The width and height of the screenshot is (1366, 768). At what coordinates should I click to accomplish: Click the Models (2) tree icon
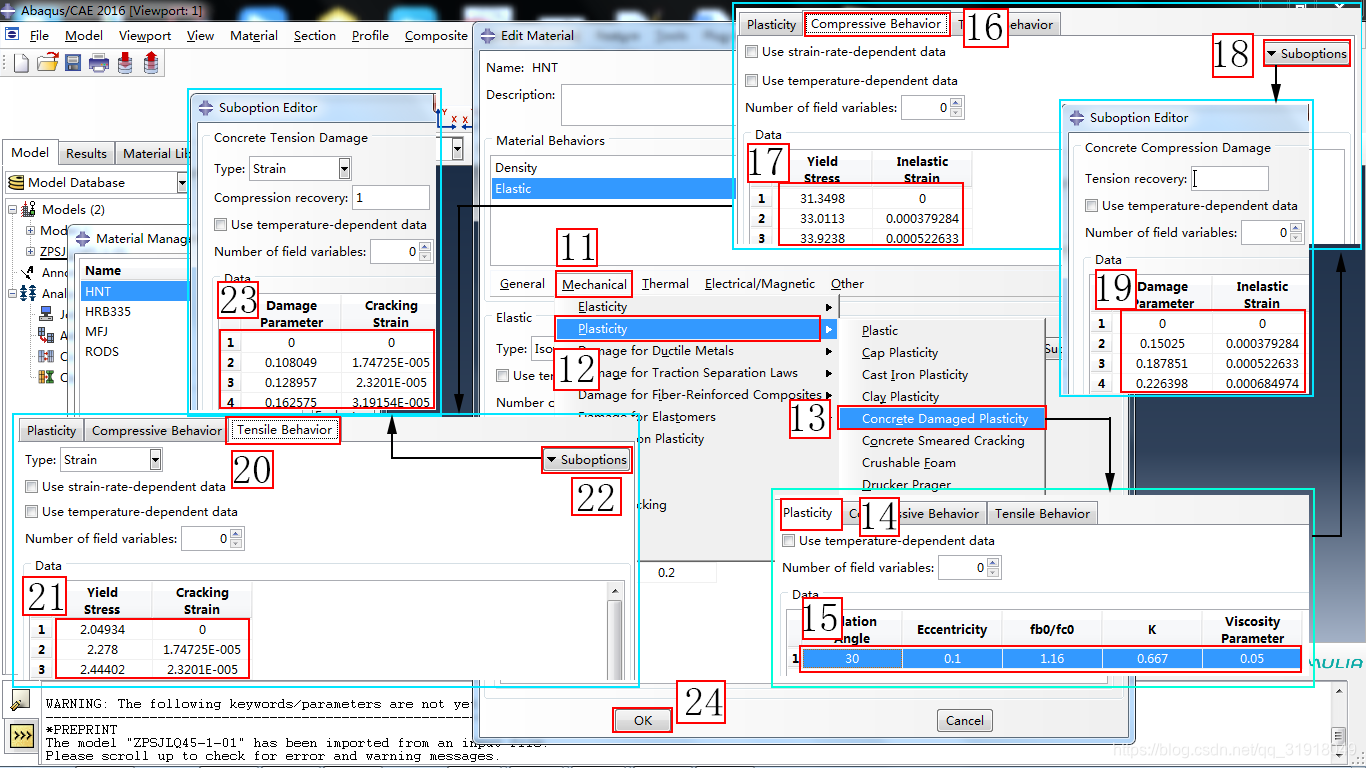click(30, 210)
